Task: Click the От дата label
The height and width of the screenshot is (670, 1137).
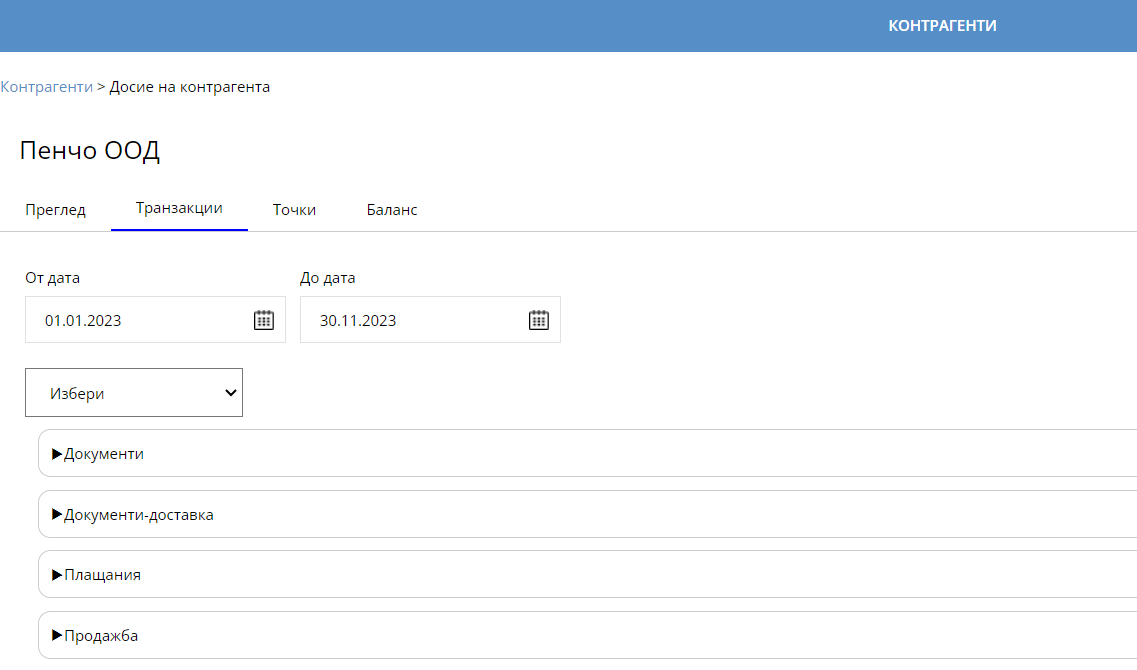Action: tap(52, 278)
